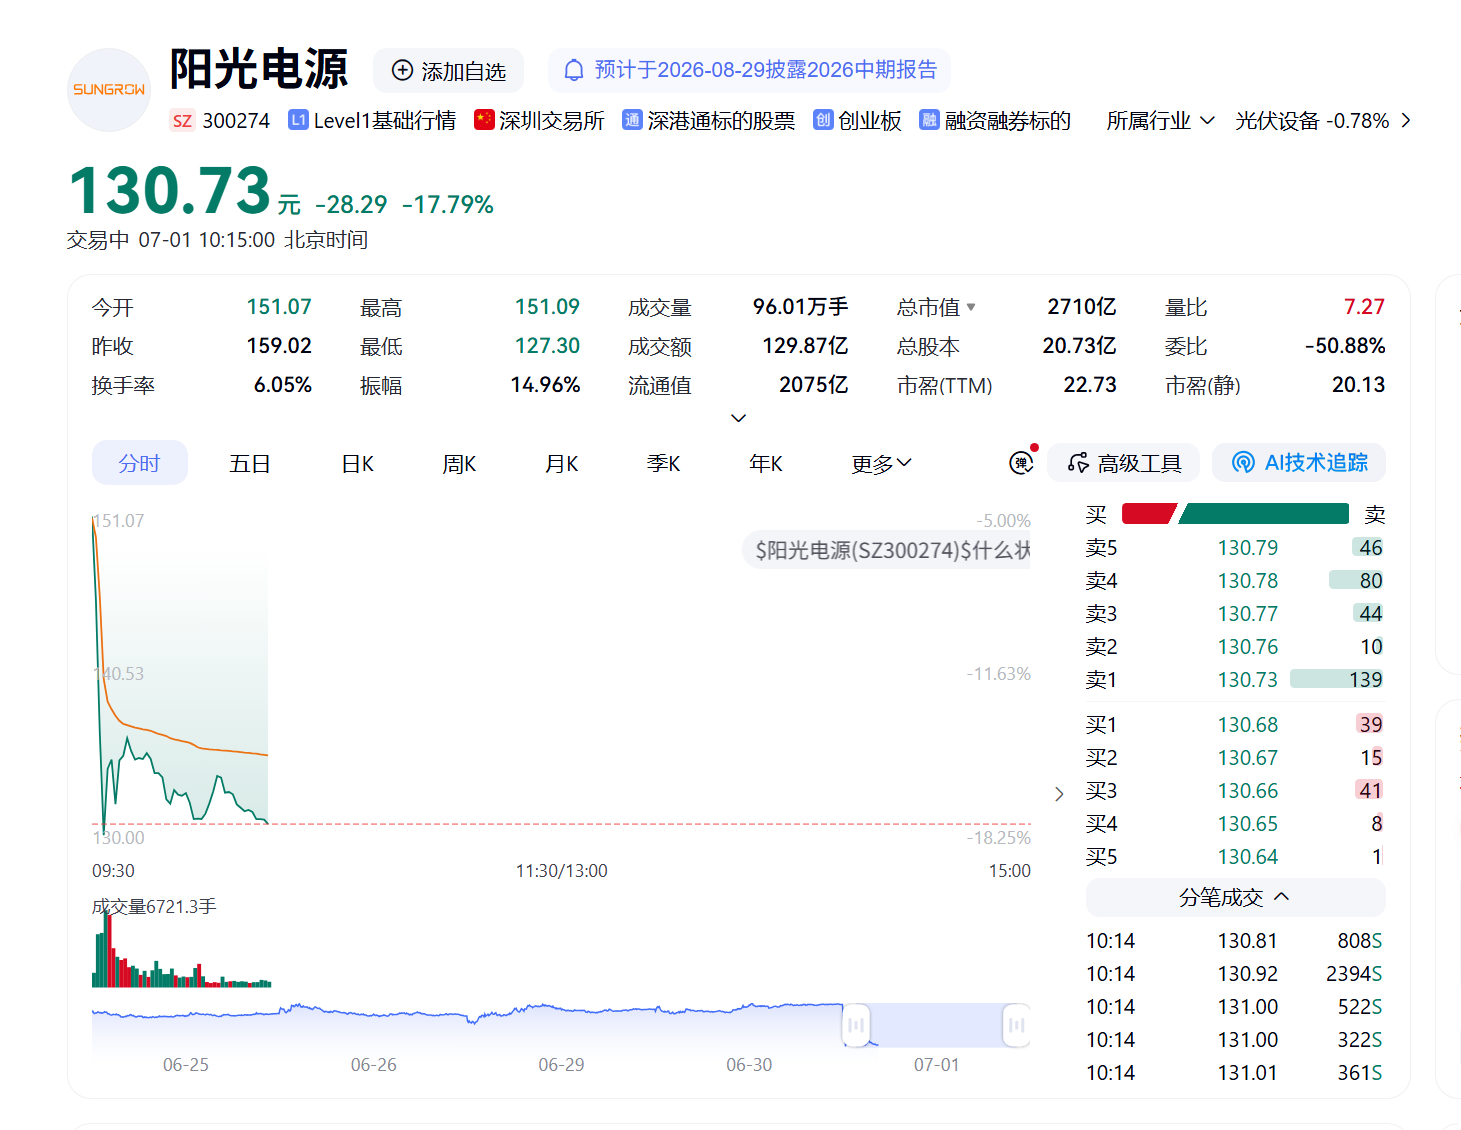
Task: Expand the 所属行业 dropdown
Action: point(1160,121)
